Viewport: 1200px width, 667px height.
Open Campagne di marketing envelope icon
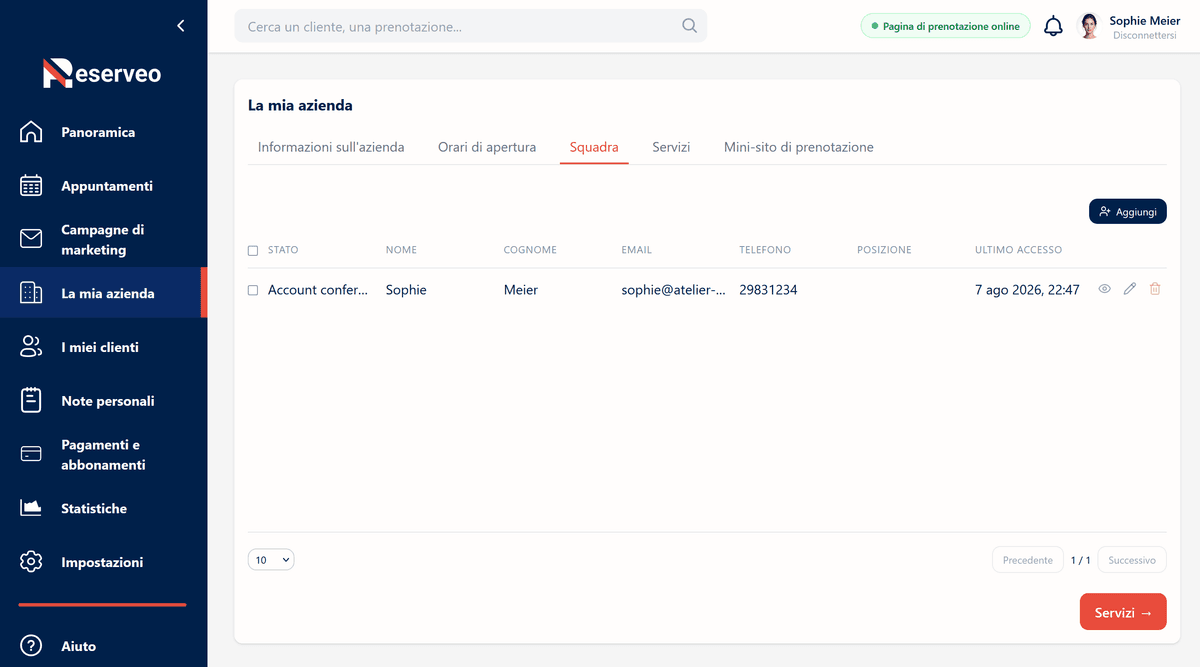[31, 239]
